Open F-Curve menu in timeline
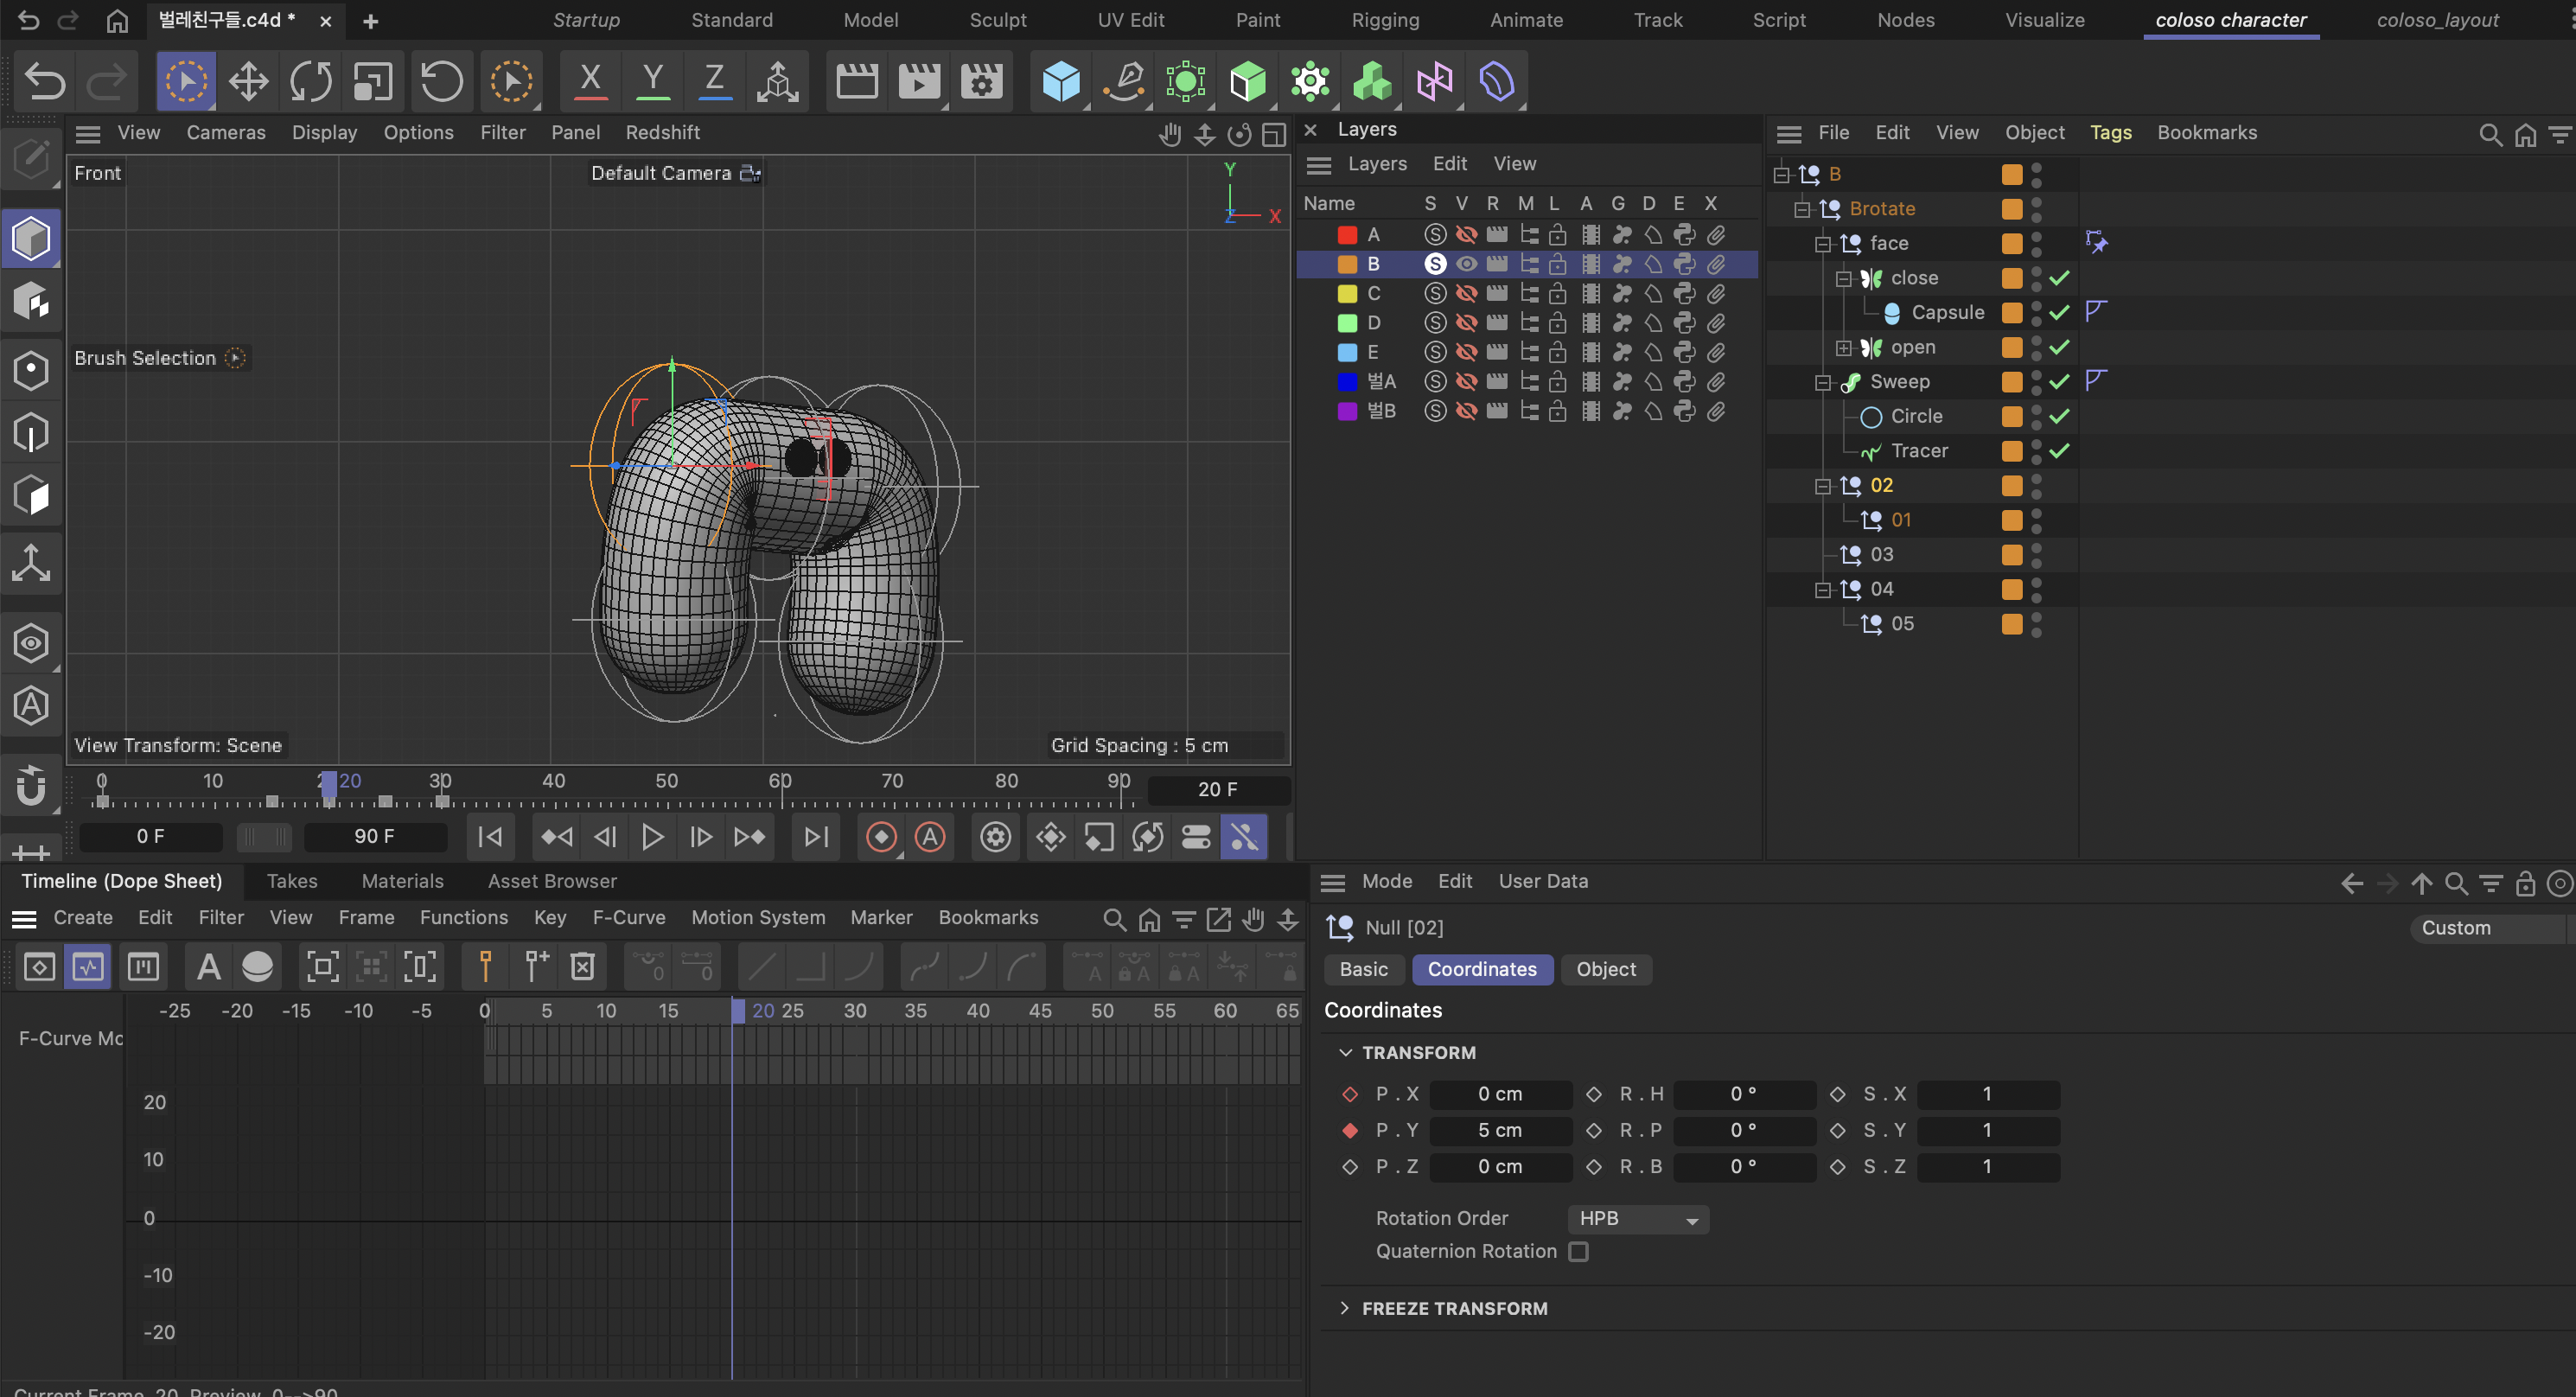This screenshot has height=1397, width=2576. 629,918
